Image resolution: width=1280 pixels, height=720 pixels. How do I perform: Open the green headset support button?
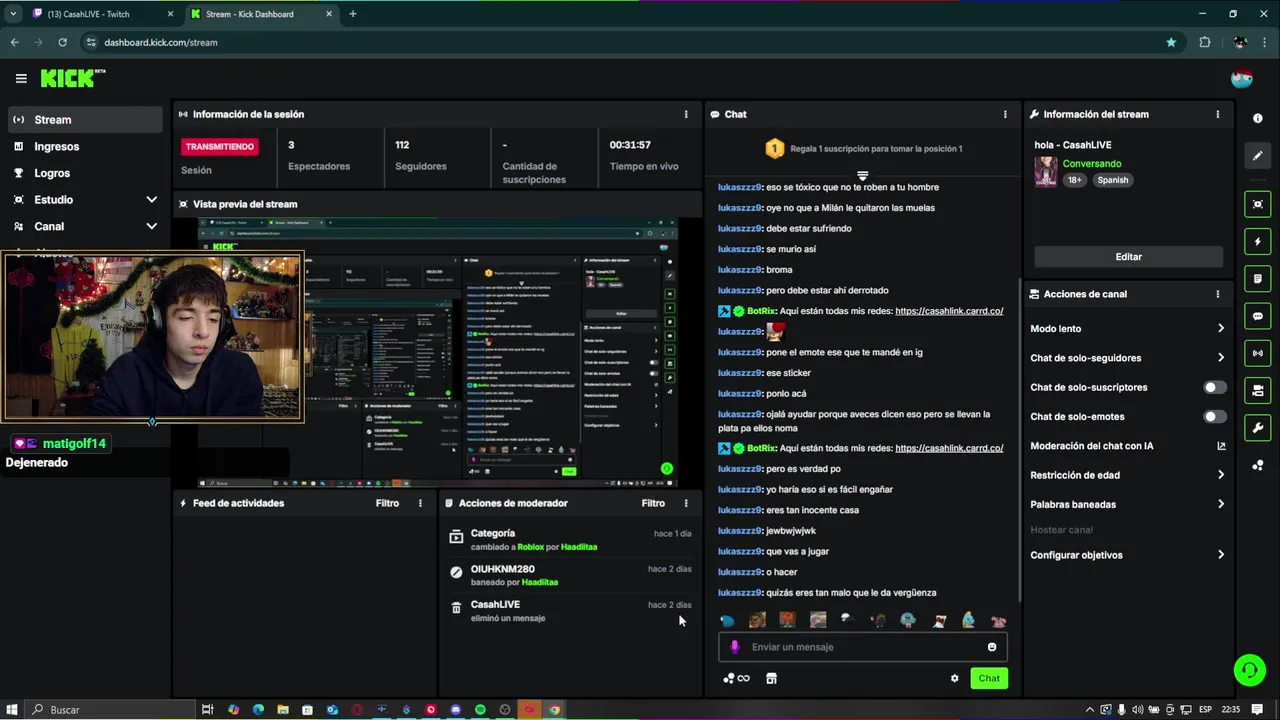(1249, 670)
